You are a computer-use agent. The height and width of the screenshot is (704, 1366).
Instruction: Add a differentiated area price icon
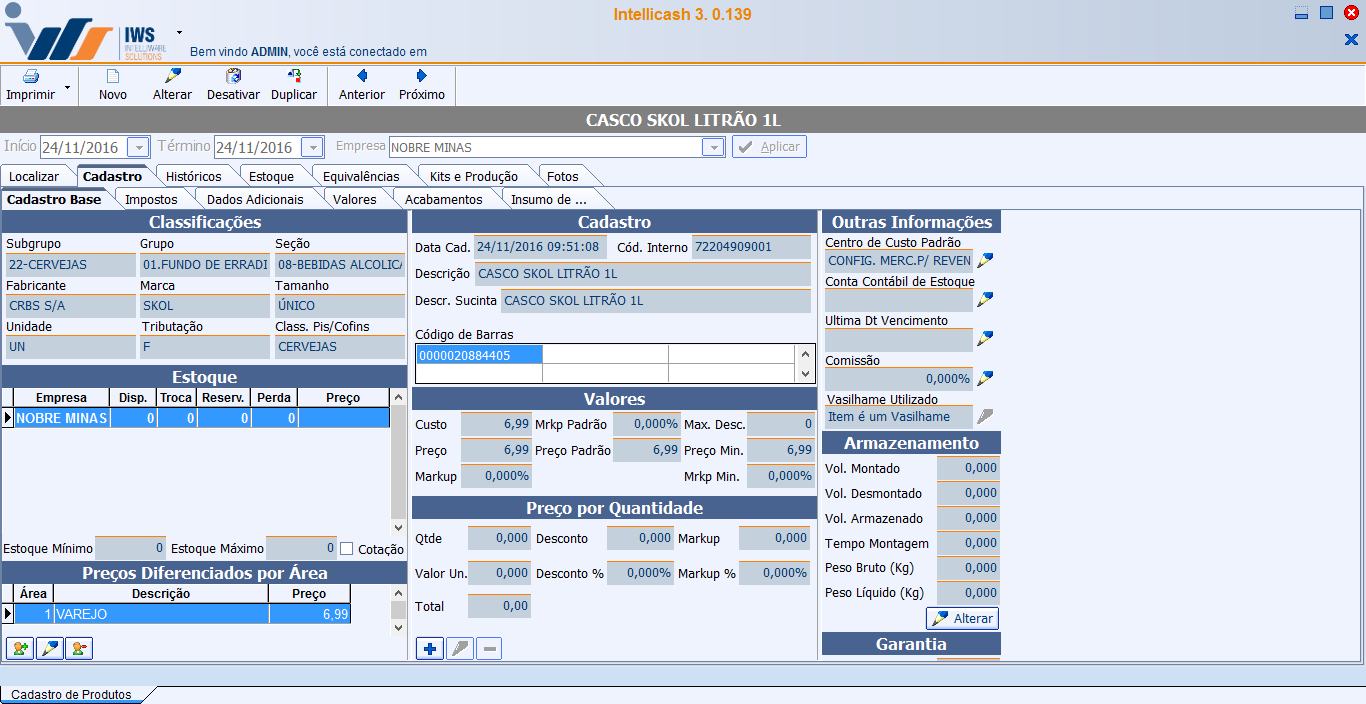[20, 648]
